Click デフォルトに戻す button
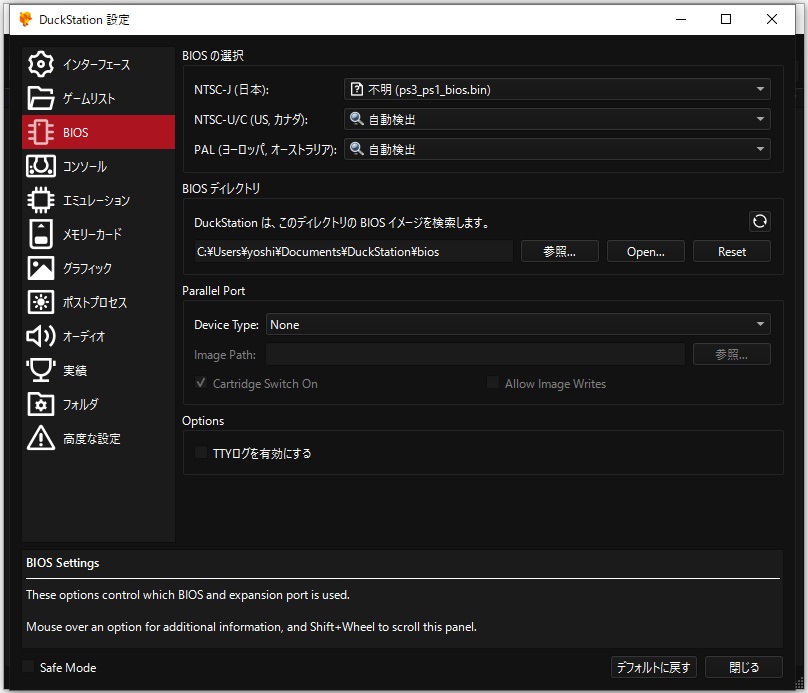 coord(654,667)
